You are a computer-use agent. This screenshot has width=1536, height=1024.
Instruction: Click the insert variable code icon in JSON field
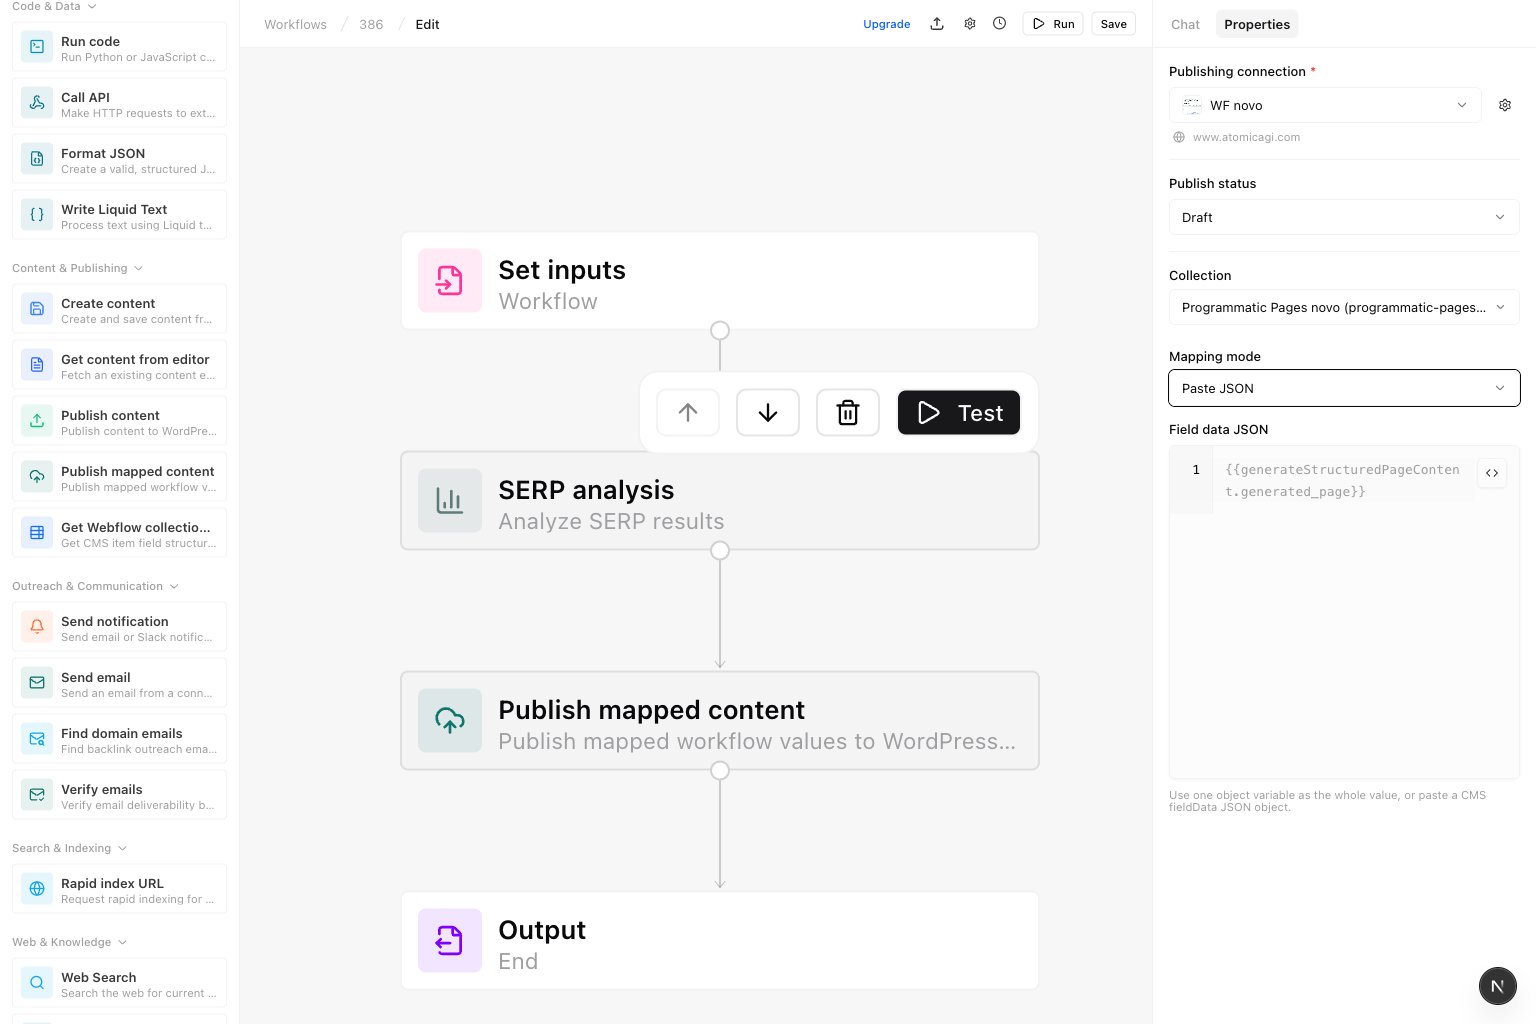point(1492,473)
